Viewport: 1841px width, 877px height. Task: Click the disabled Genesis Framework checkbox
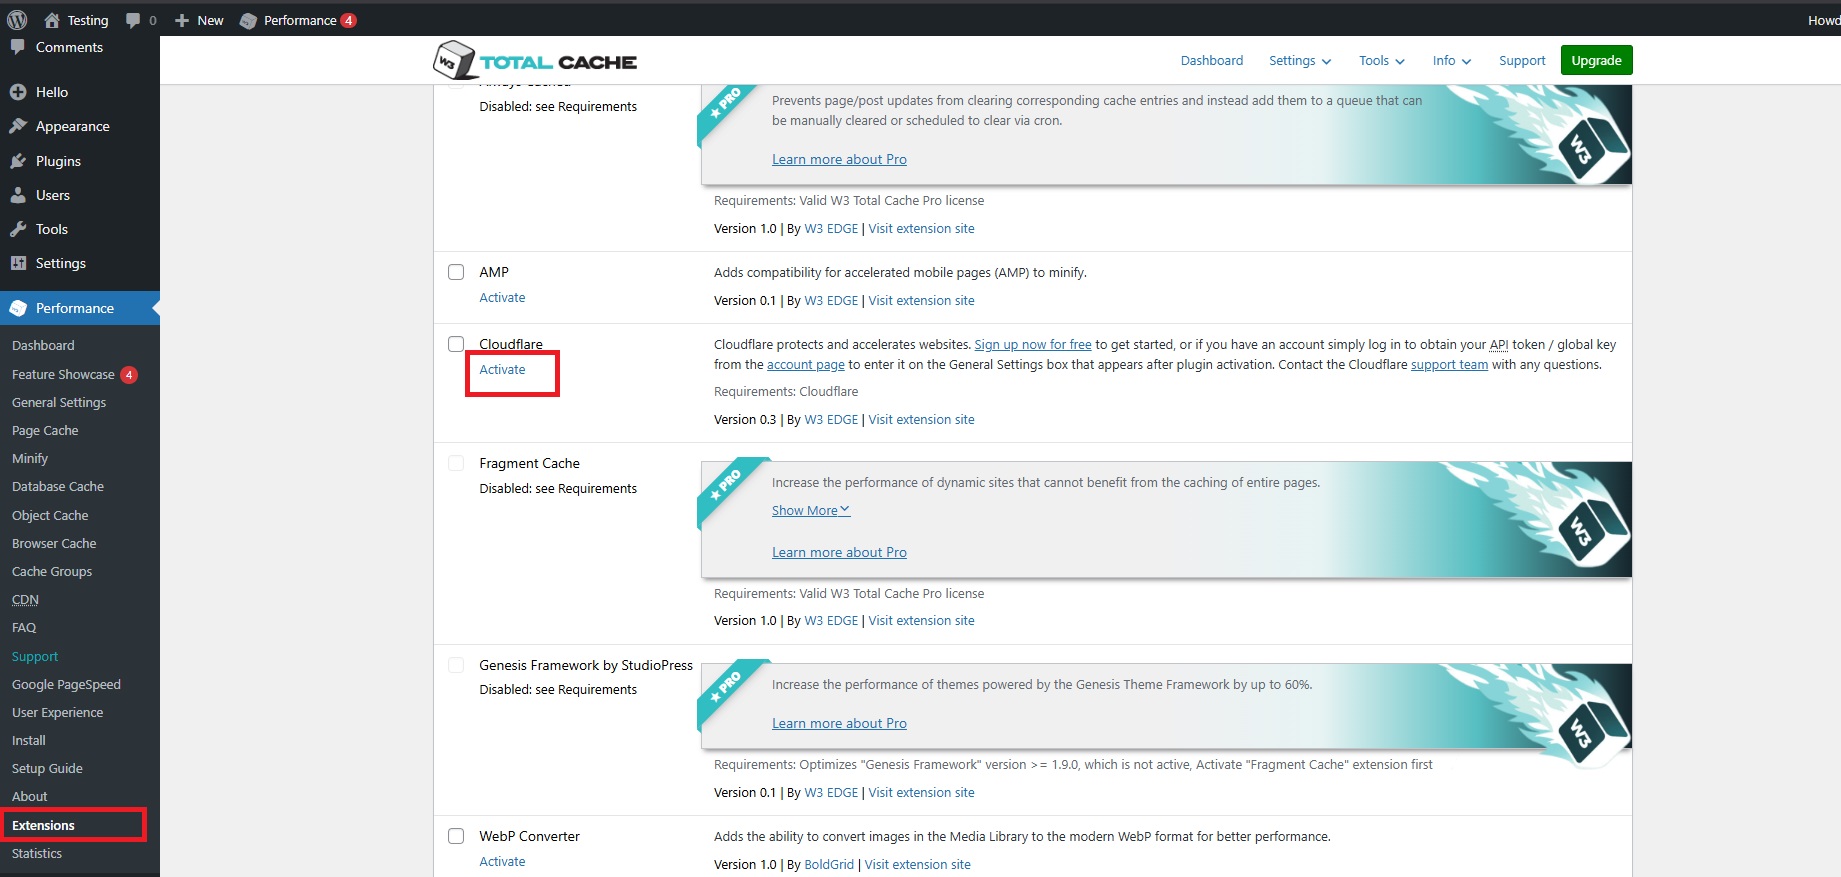coord(456,665)
